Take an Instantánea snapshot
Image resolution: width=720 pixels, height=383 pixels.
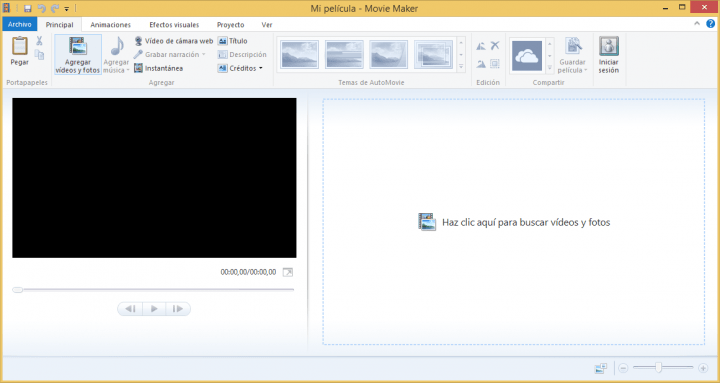click(158, 68)
